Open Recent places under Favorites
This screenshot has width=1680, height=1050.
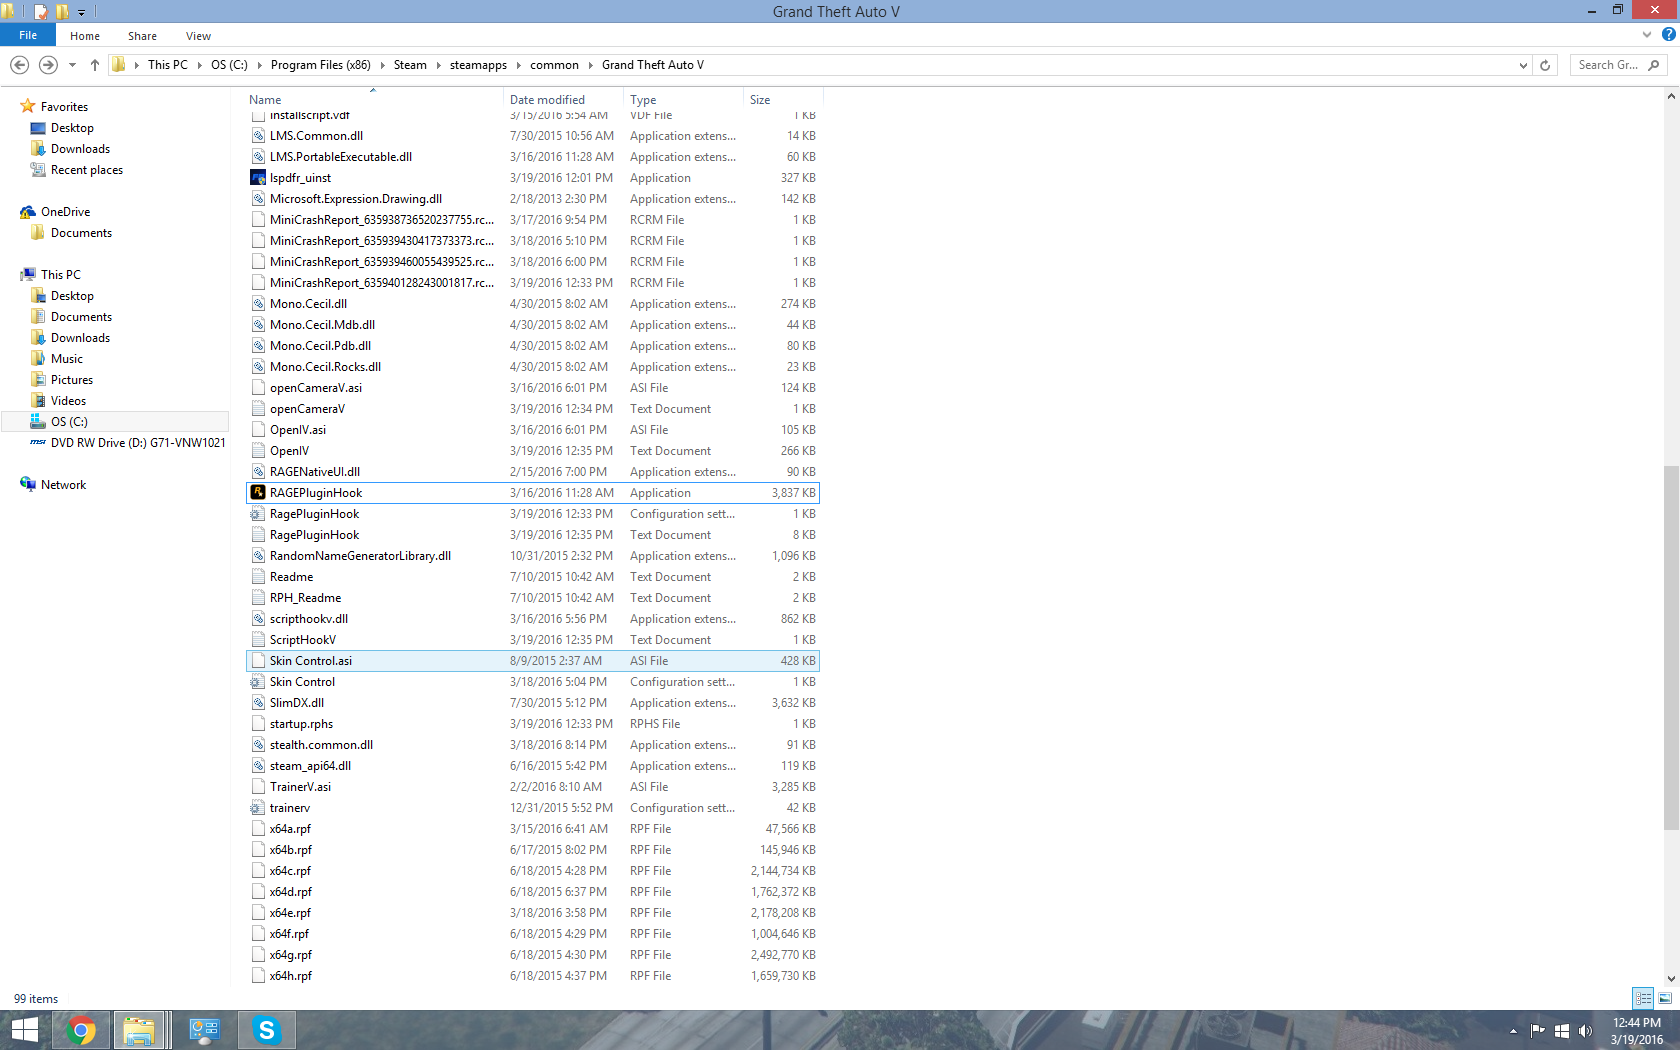(x=87, y=170)
